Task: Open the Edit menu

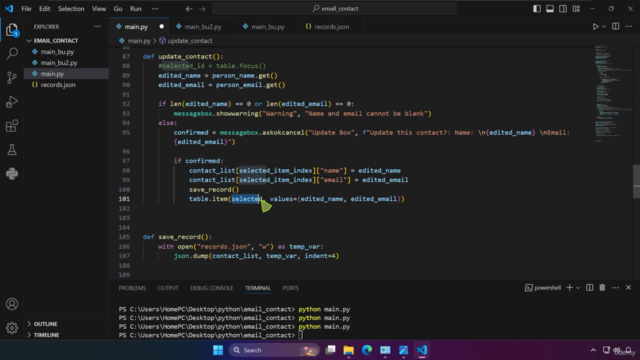Action: [44, 9]
